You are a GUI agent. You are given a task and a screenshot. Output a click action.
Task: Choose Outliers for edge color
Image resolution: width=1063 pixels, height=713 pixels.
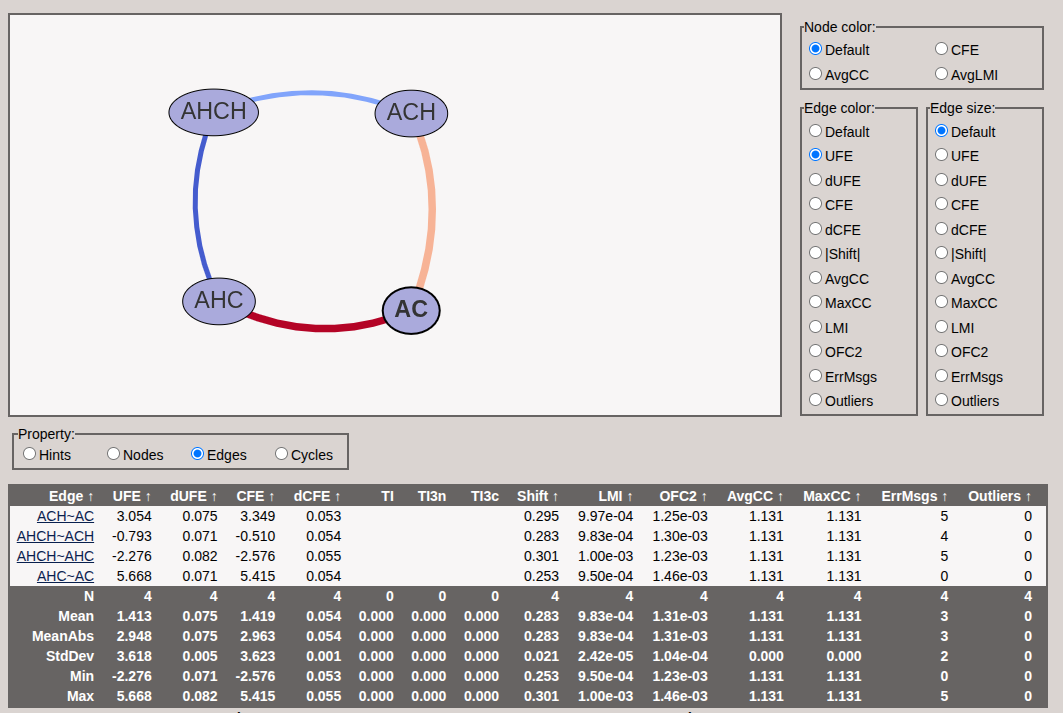pos(816,400)
